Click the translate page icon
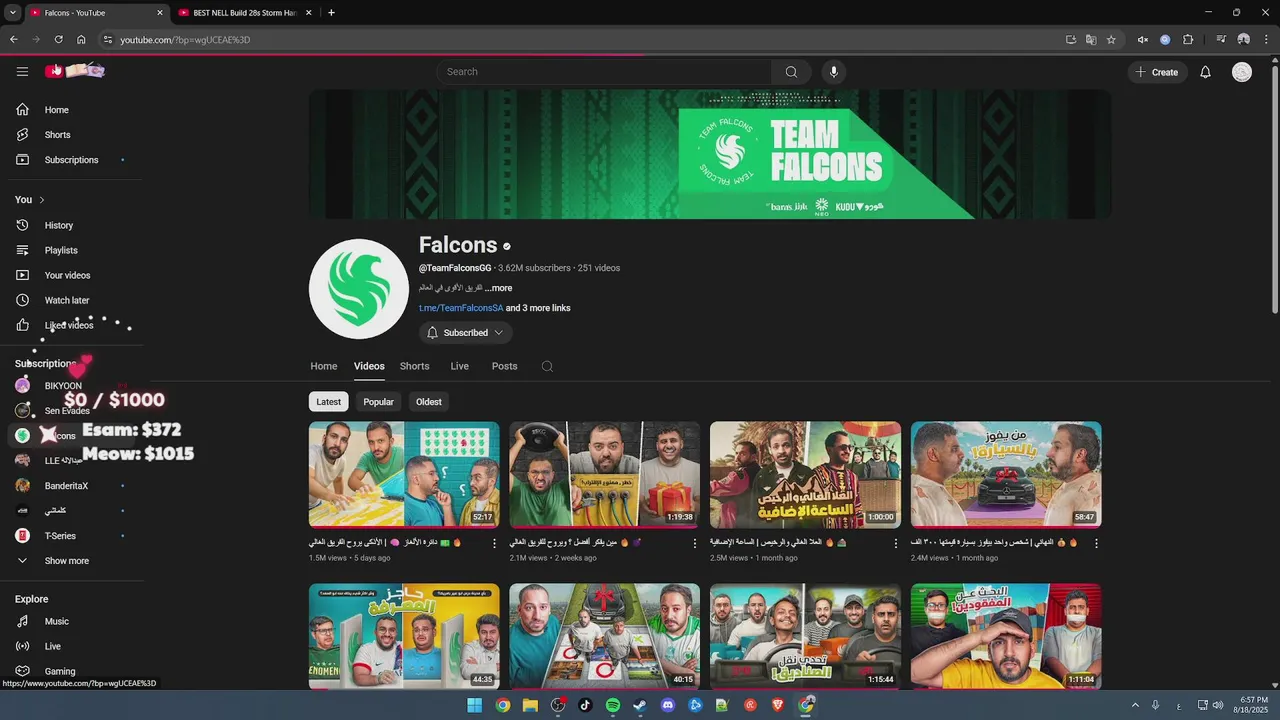 [x=1091, y=40]
